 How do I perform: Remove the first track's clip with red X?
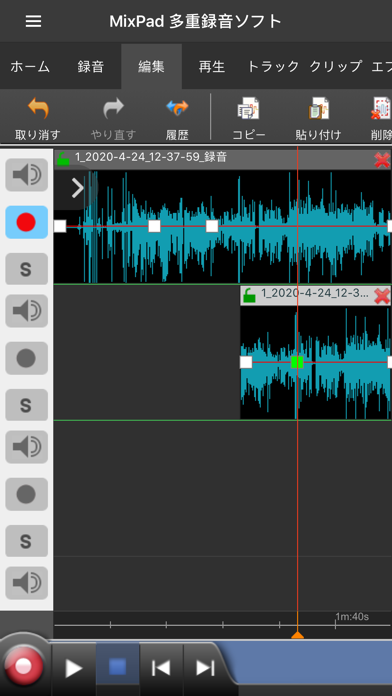pos(382,159)
